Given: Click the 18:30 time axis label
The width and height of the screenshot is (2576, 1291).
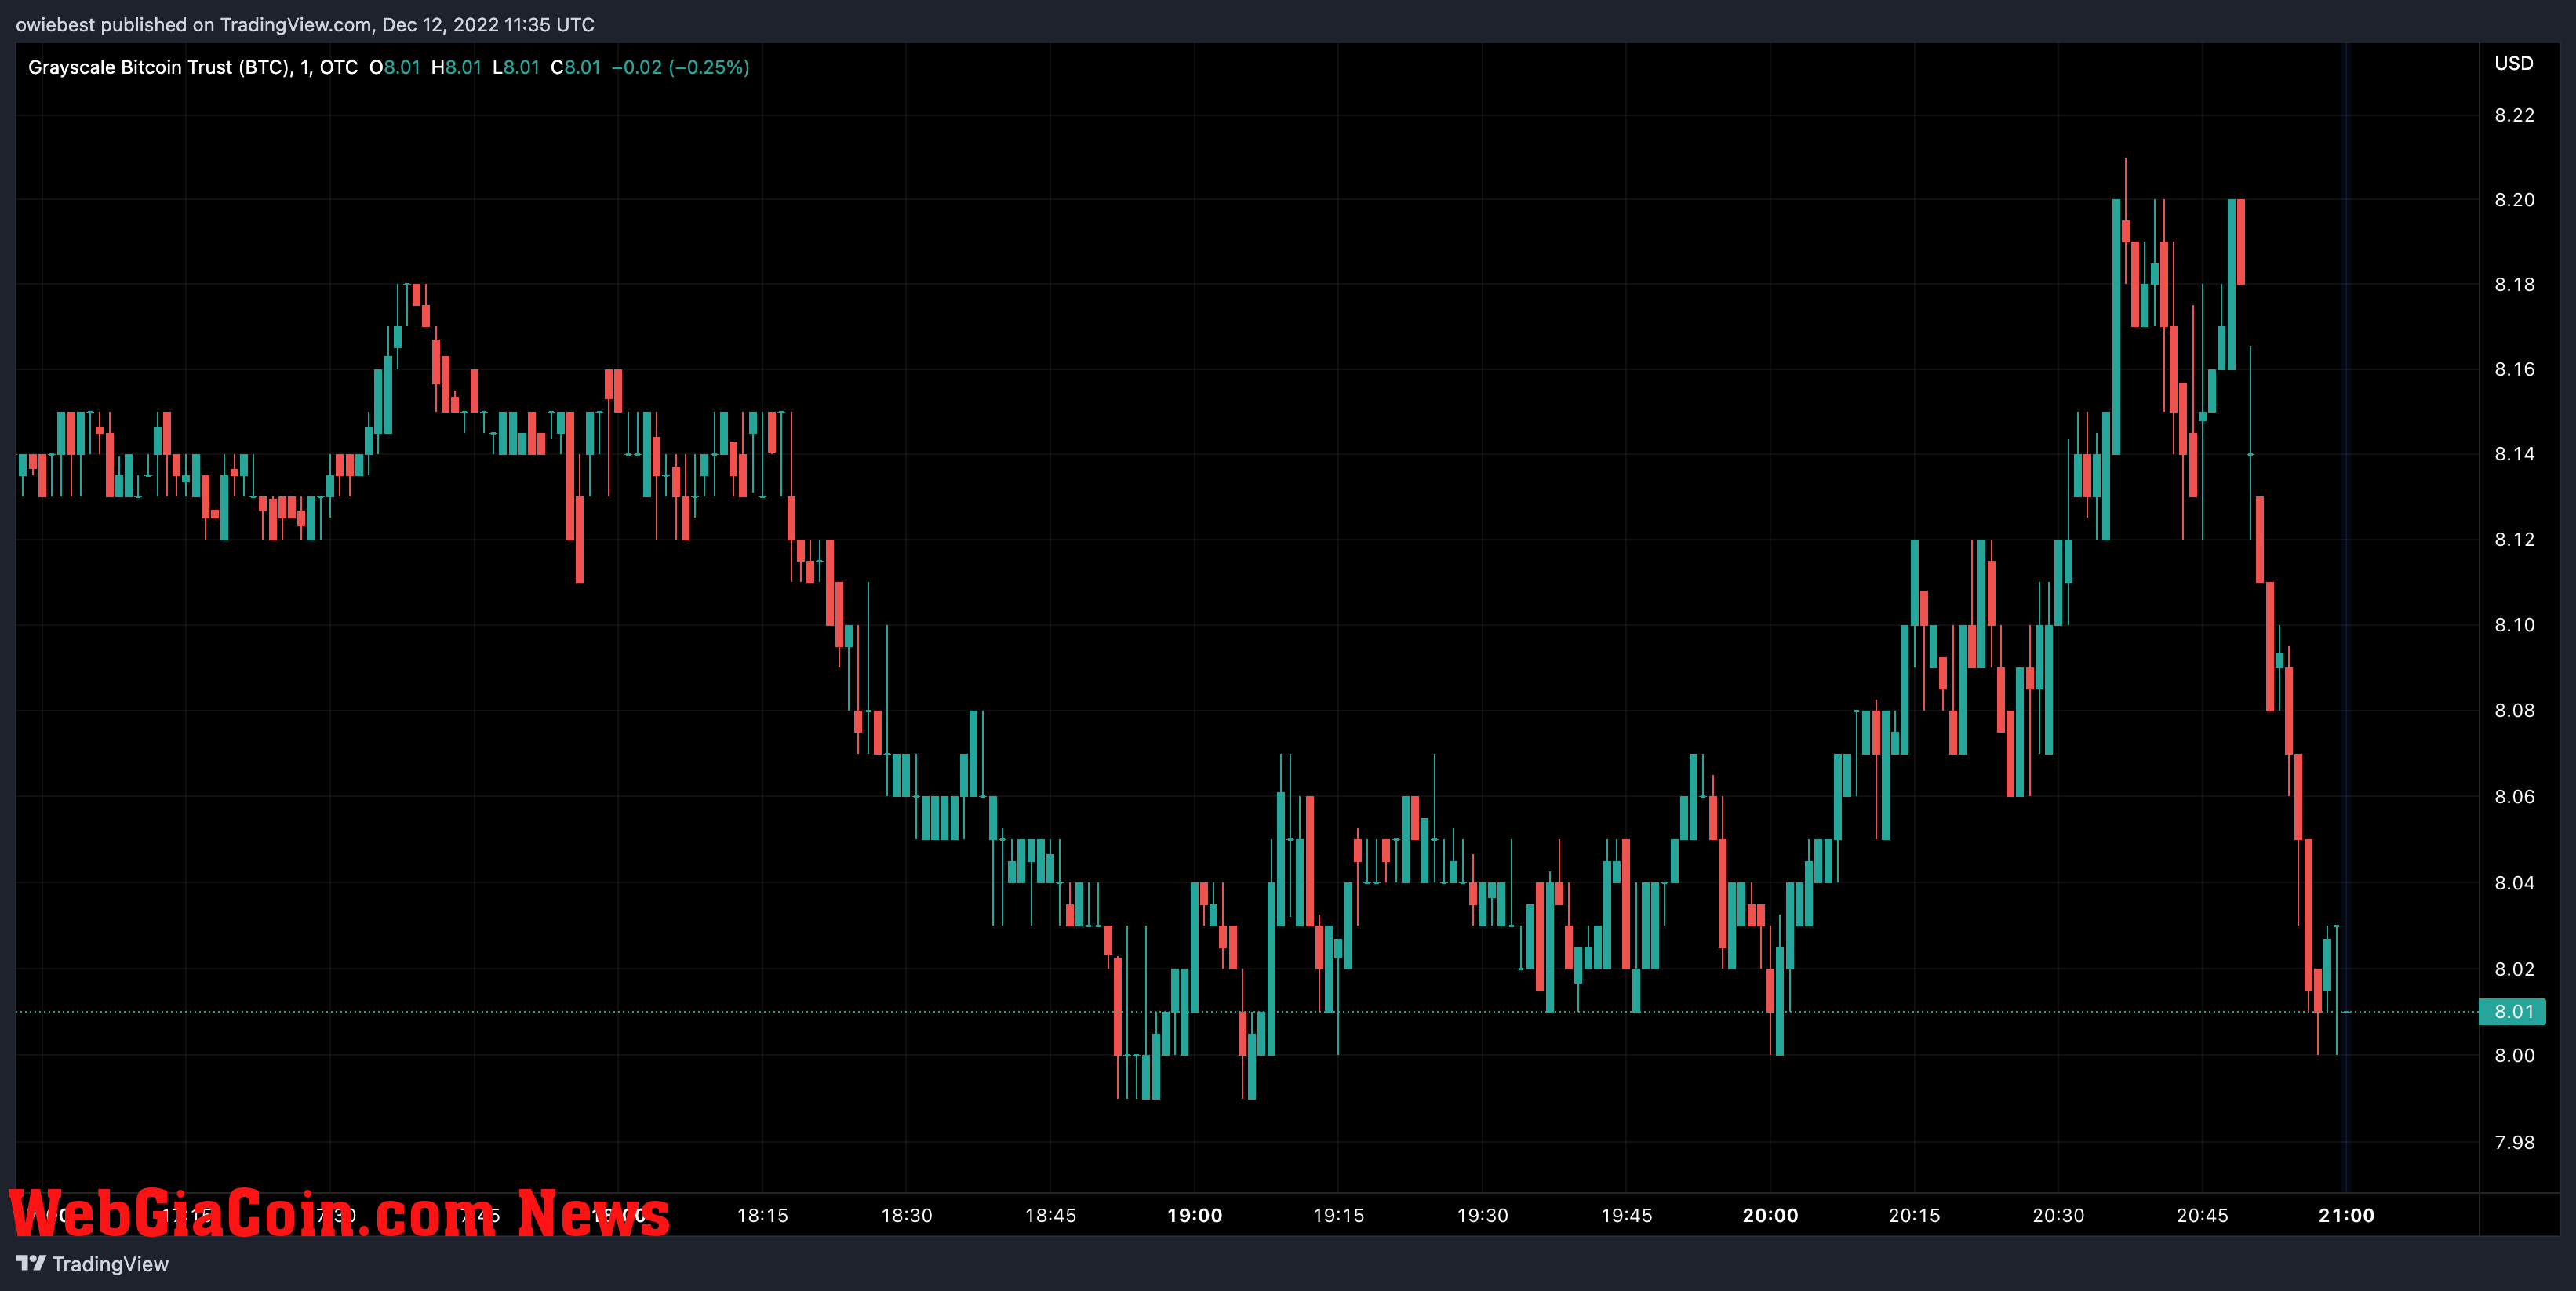Looking at the screenshot, I should pos(906,1216).
